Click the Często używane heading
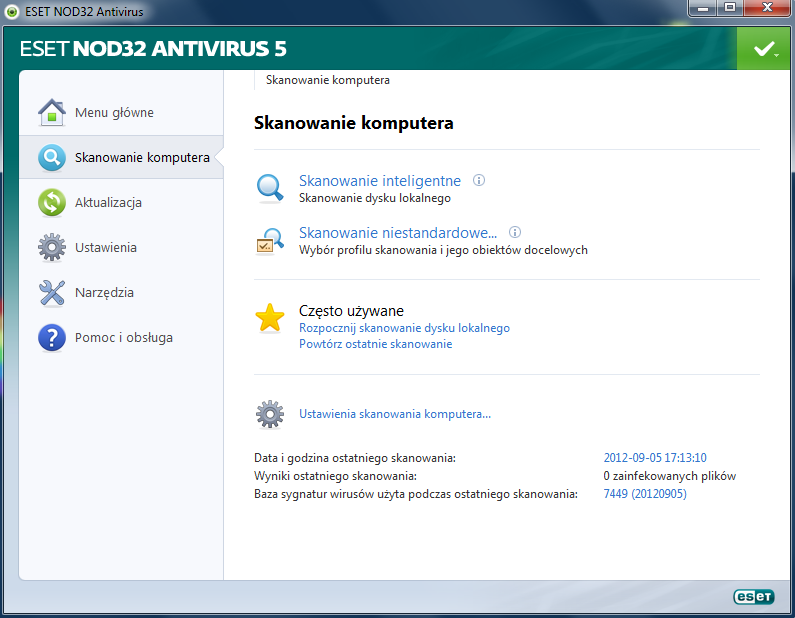The height and width of the screenshot is (618, 795). (351, 311)
